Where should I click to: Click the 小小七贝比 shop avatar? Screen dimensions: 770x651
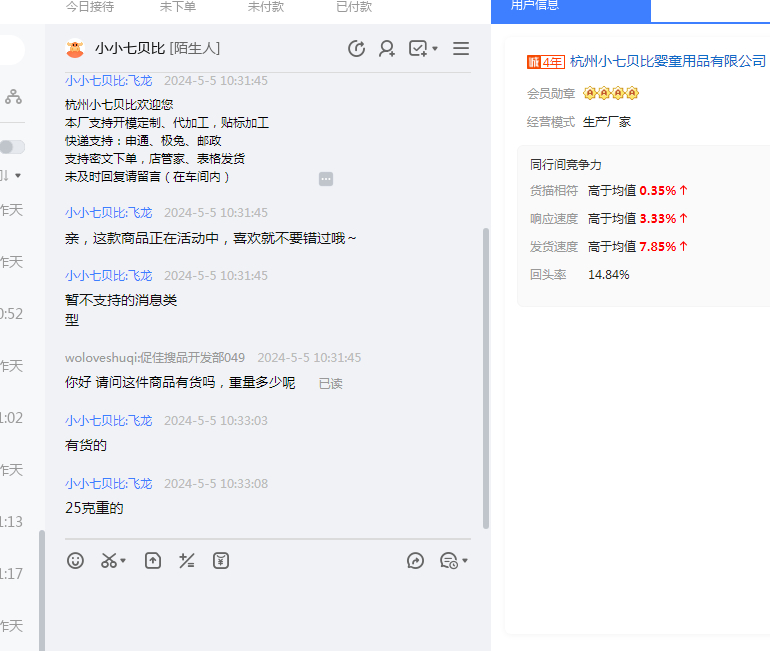coord(74,49)
